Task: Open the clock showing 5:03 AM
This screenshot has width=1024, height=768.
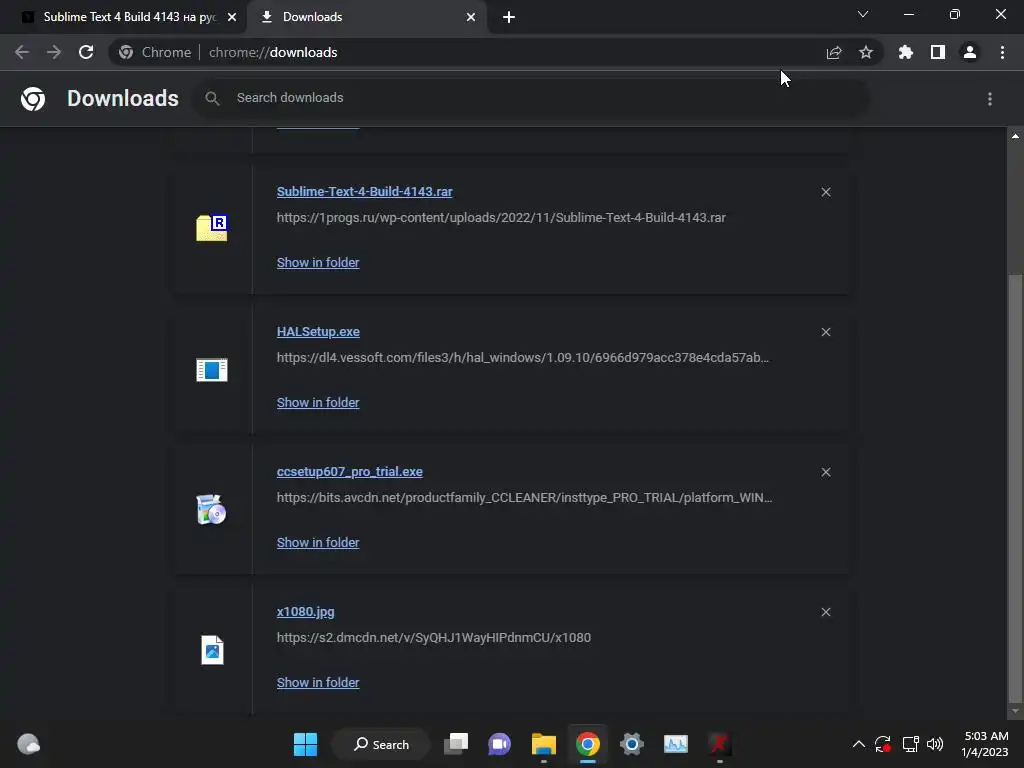Action: 985,744
